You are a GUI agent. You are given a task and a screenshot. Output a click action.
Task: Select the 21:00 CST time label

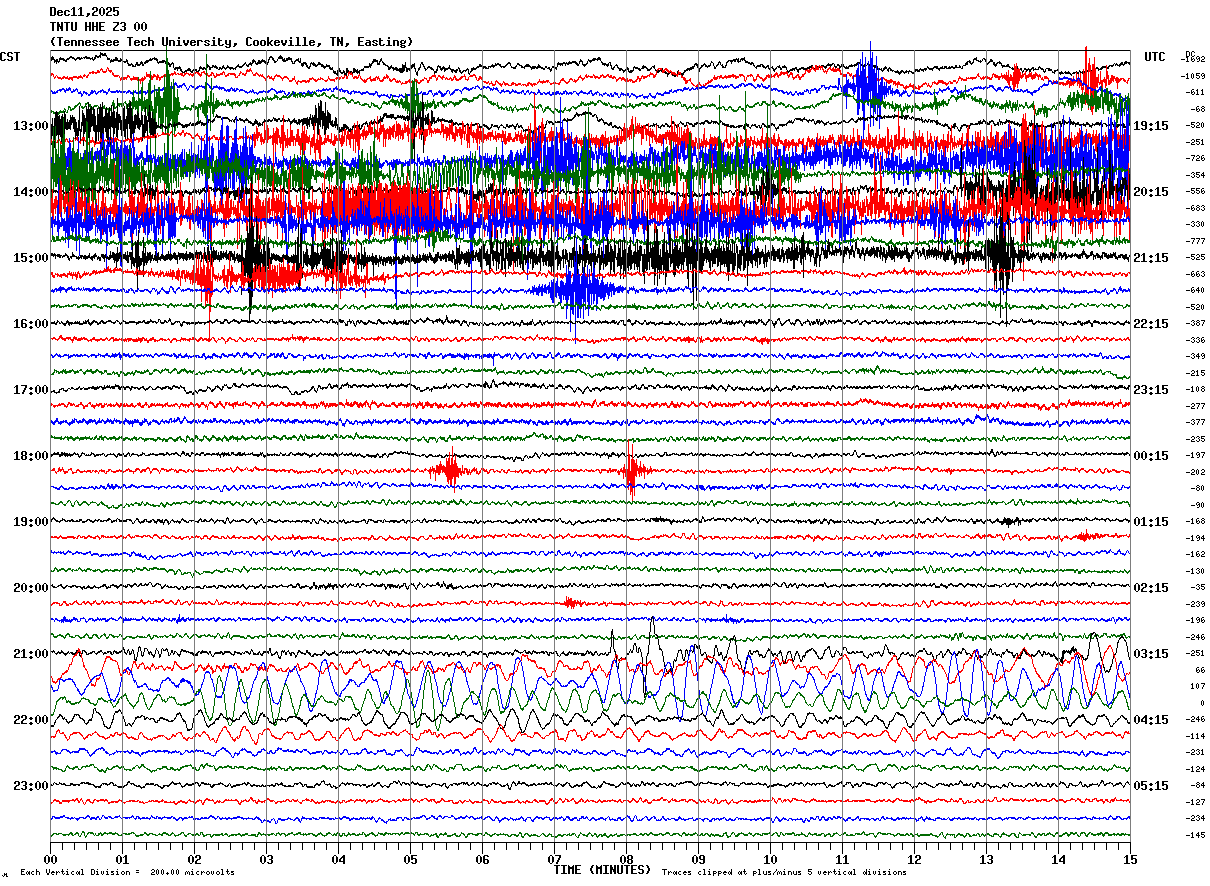pos(30,654)
